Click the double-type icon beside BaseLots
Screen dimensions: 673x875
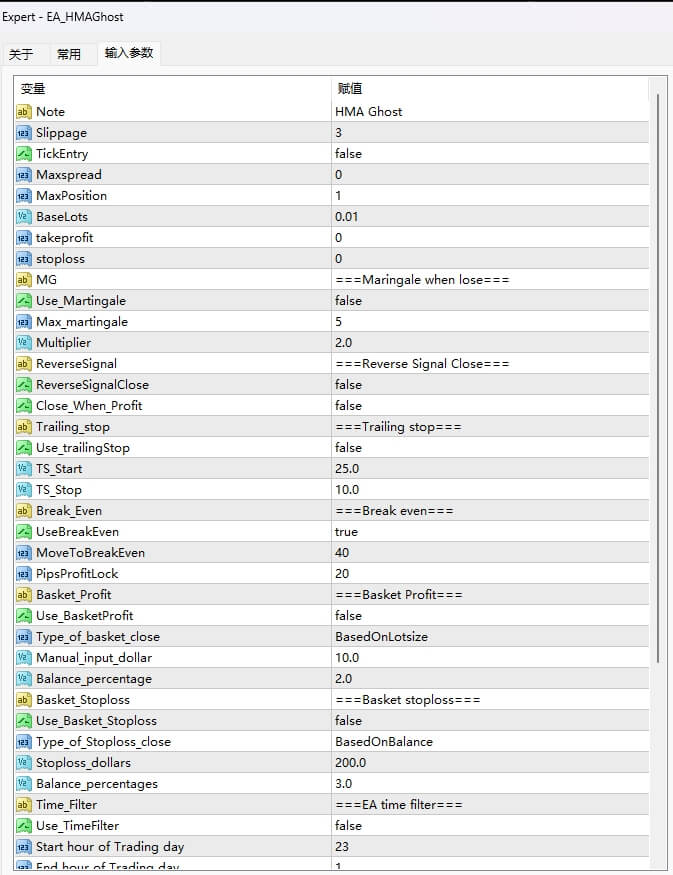point(24,217)
